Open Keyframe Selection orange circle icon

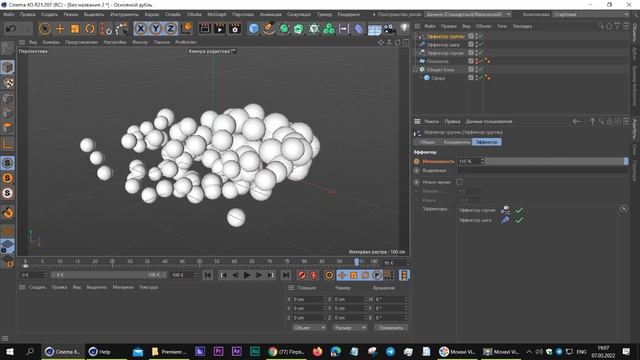tap(329, 275)
